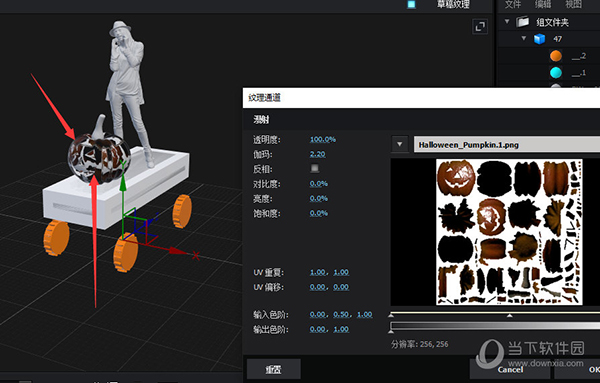The width and height of the screenshot is (600, 383).
Task: Open the 视图 menu
Action: point(573,4)
